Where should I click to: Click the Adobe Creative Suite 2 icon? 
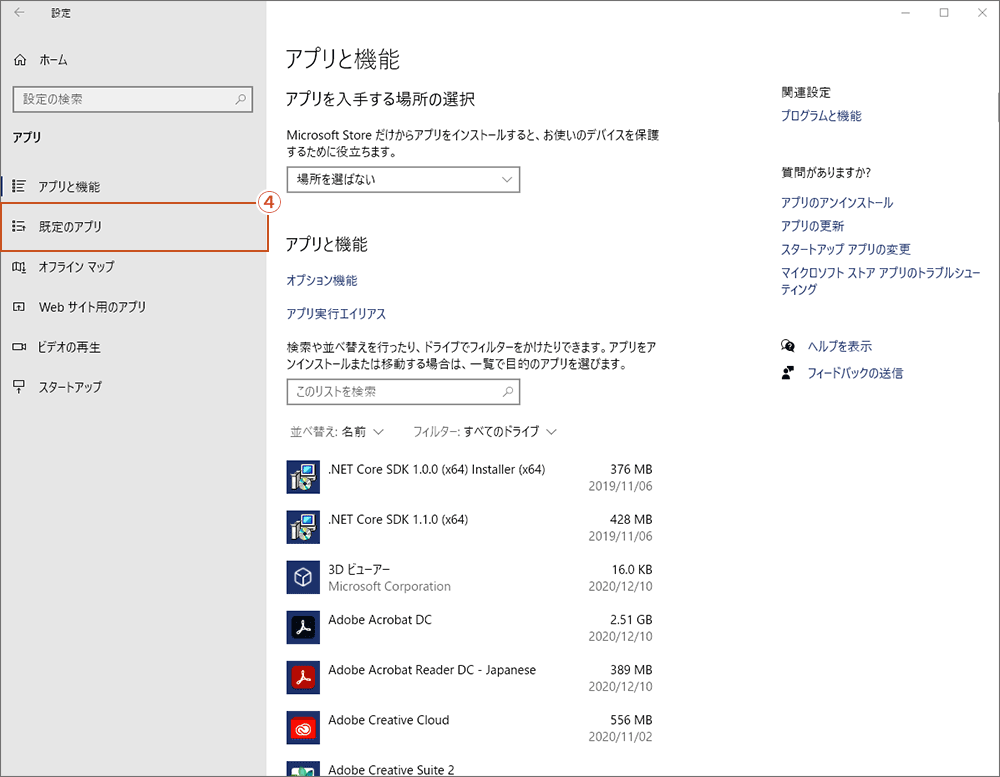(x=303, y=769)
